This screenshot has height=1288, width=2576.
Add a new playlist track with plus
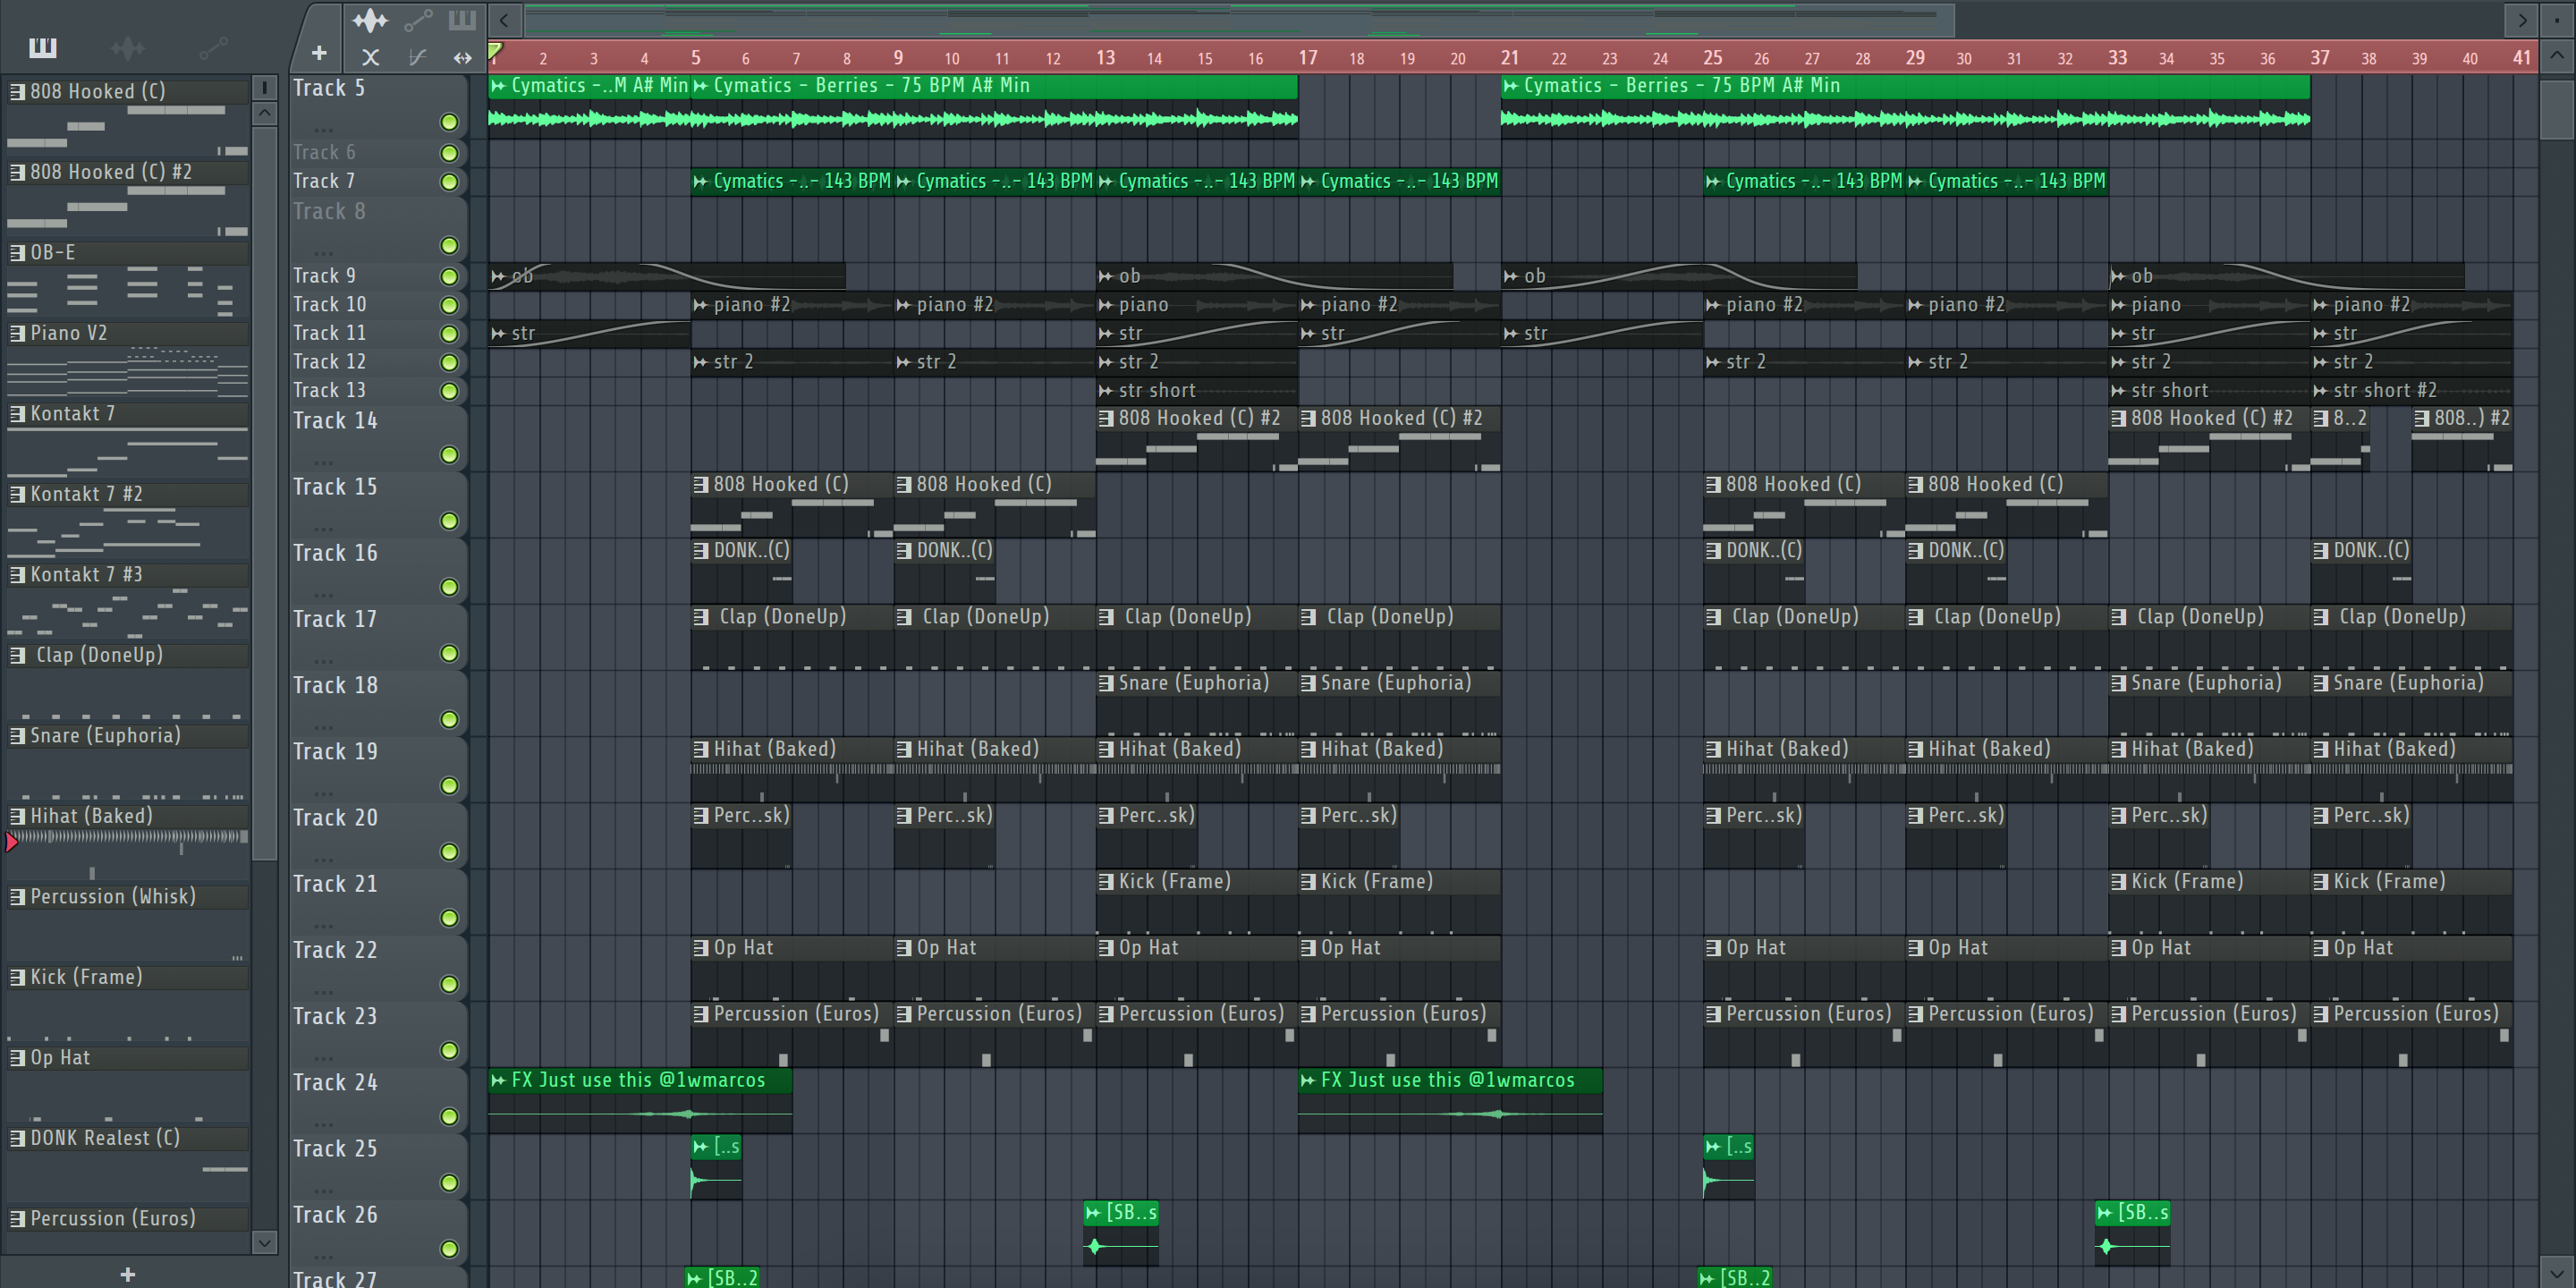(x=319, y=53)
